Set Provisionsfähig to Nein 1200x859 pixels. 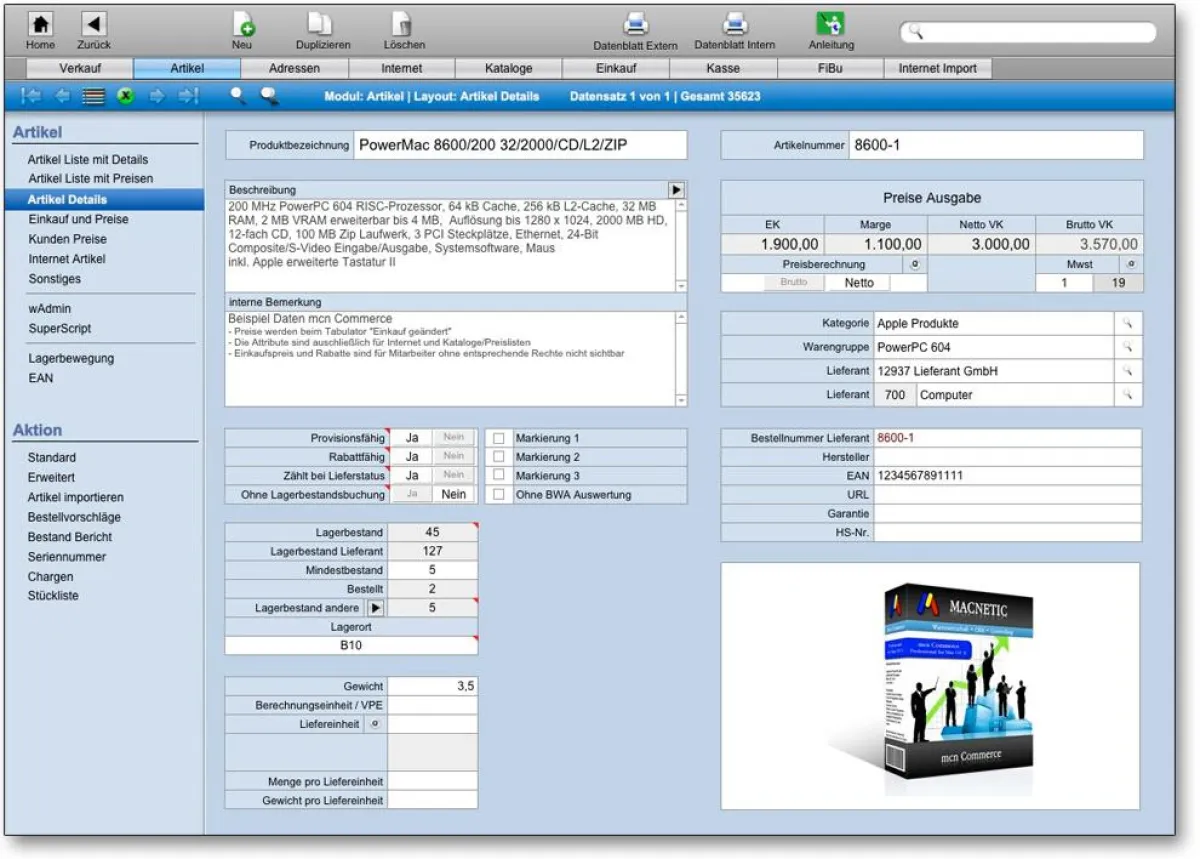pos(454,438)
